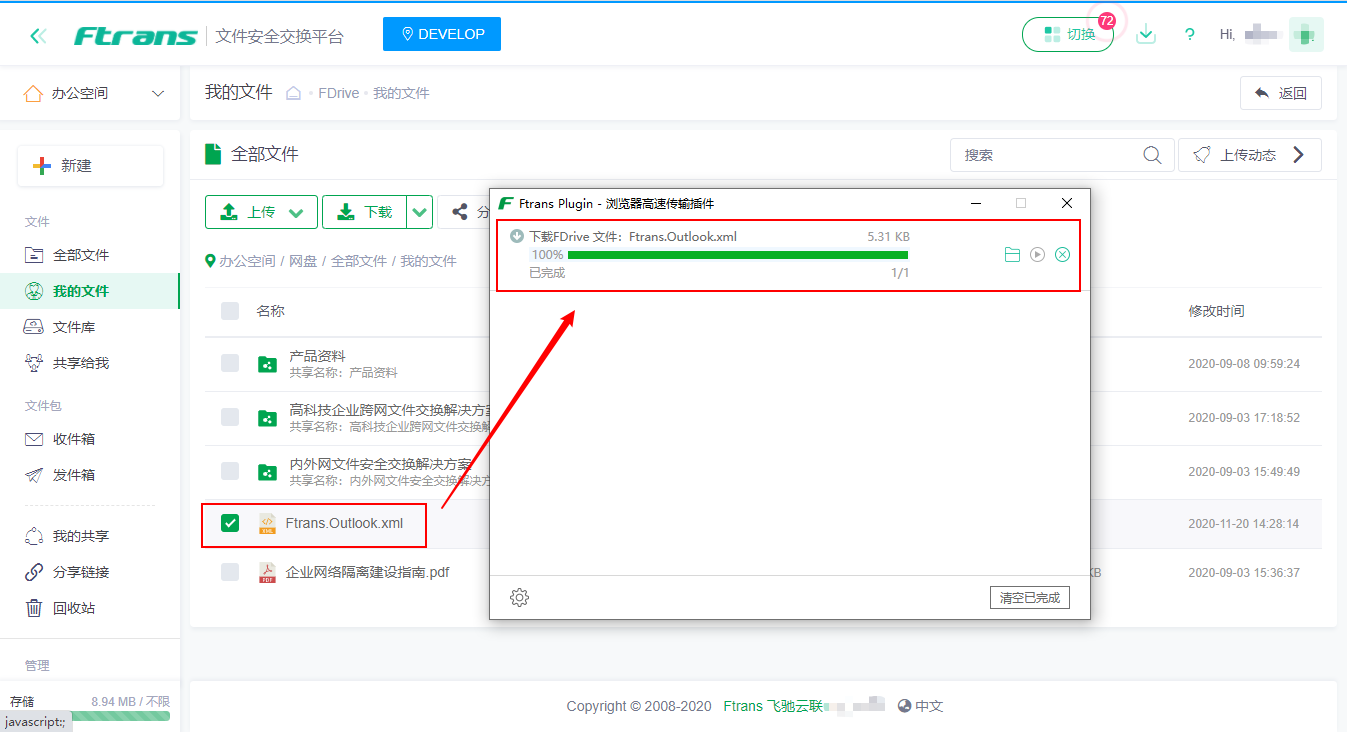Open 全部文件 in the sidebar
The image size is (1347, 732).
click(x=80, y=255)
